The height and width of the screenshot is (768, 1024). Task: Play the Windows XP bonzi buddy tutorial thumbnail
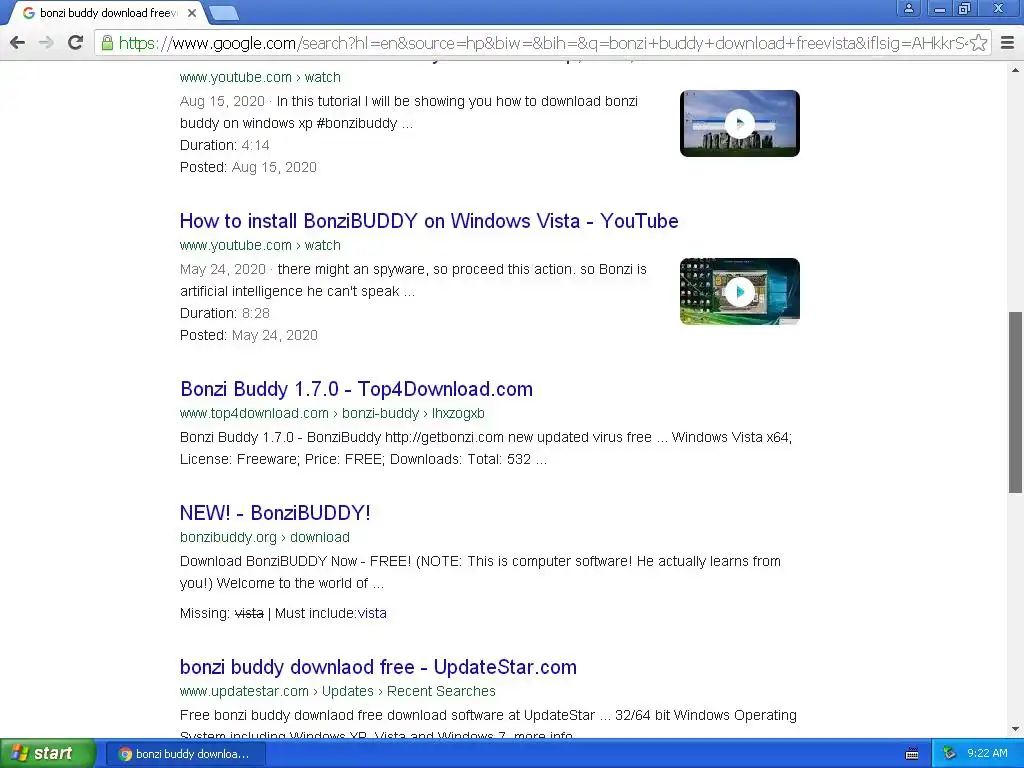coord(739,123)
